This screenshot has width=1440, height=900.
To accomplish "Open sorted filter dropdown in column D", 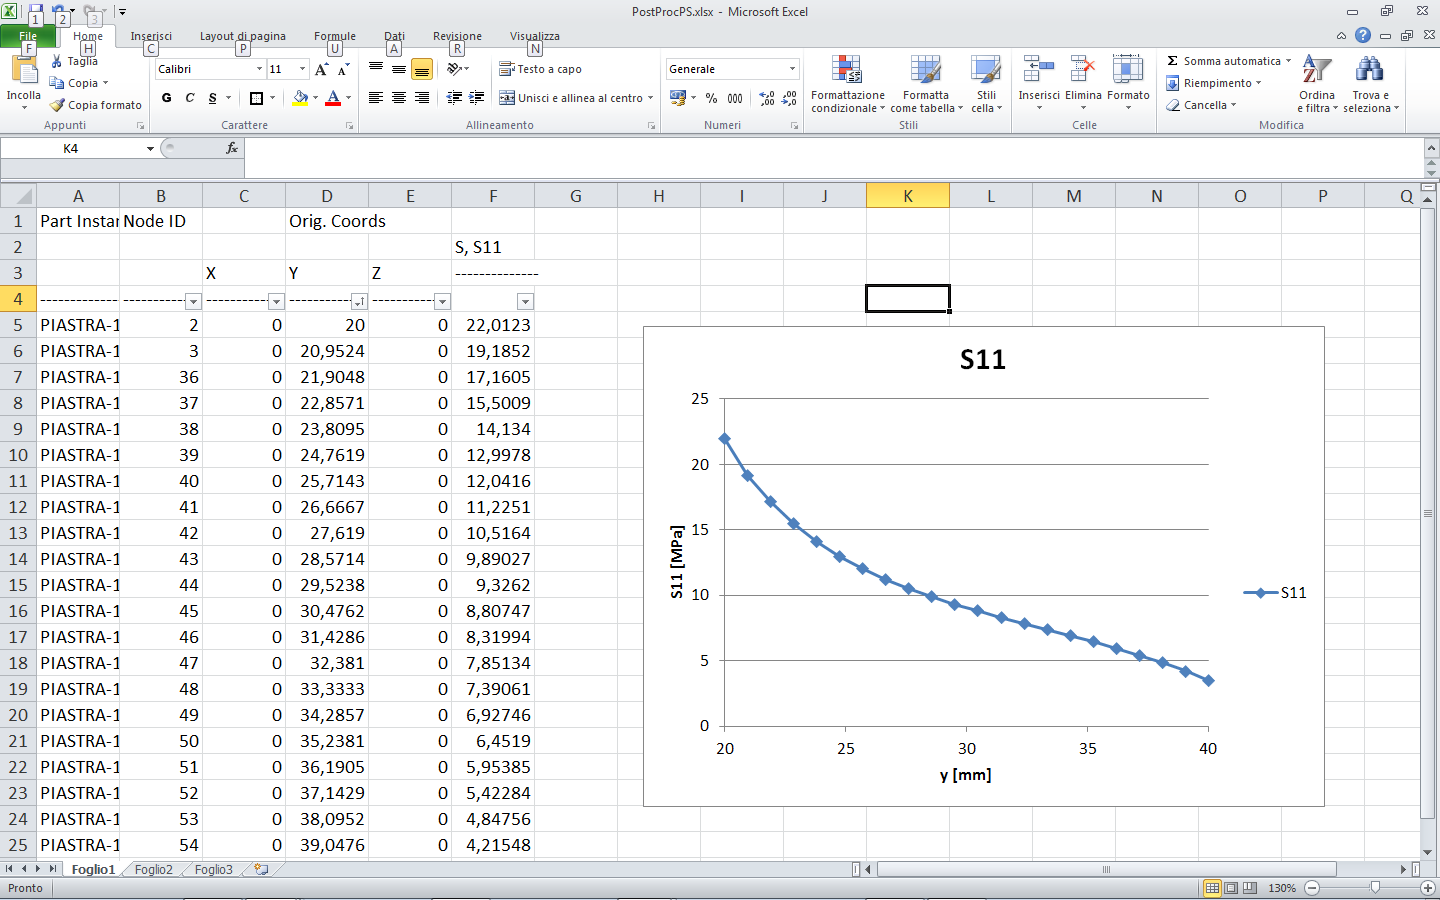I will [x=359, y=301].
